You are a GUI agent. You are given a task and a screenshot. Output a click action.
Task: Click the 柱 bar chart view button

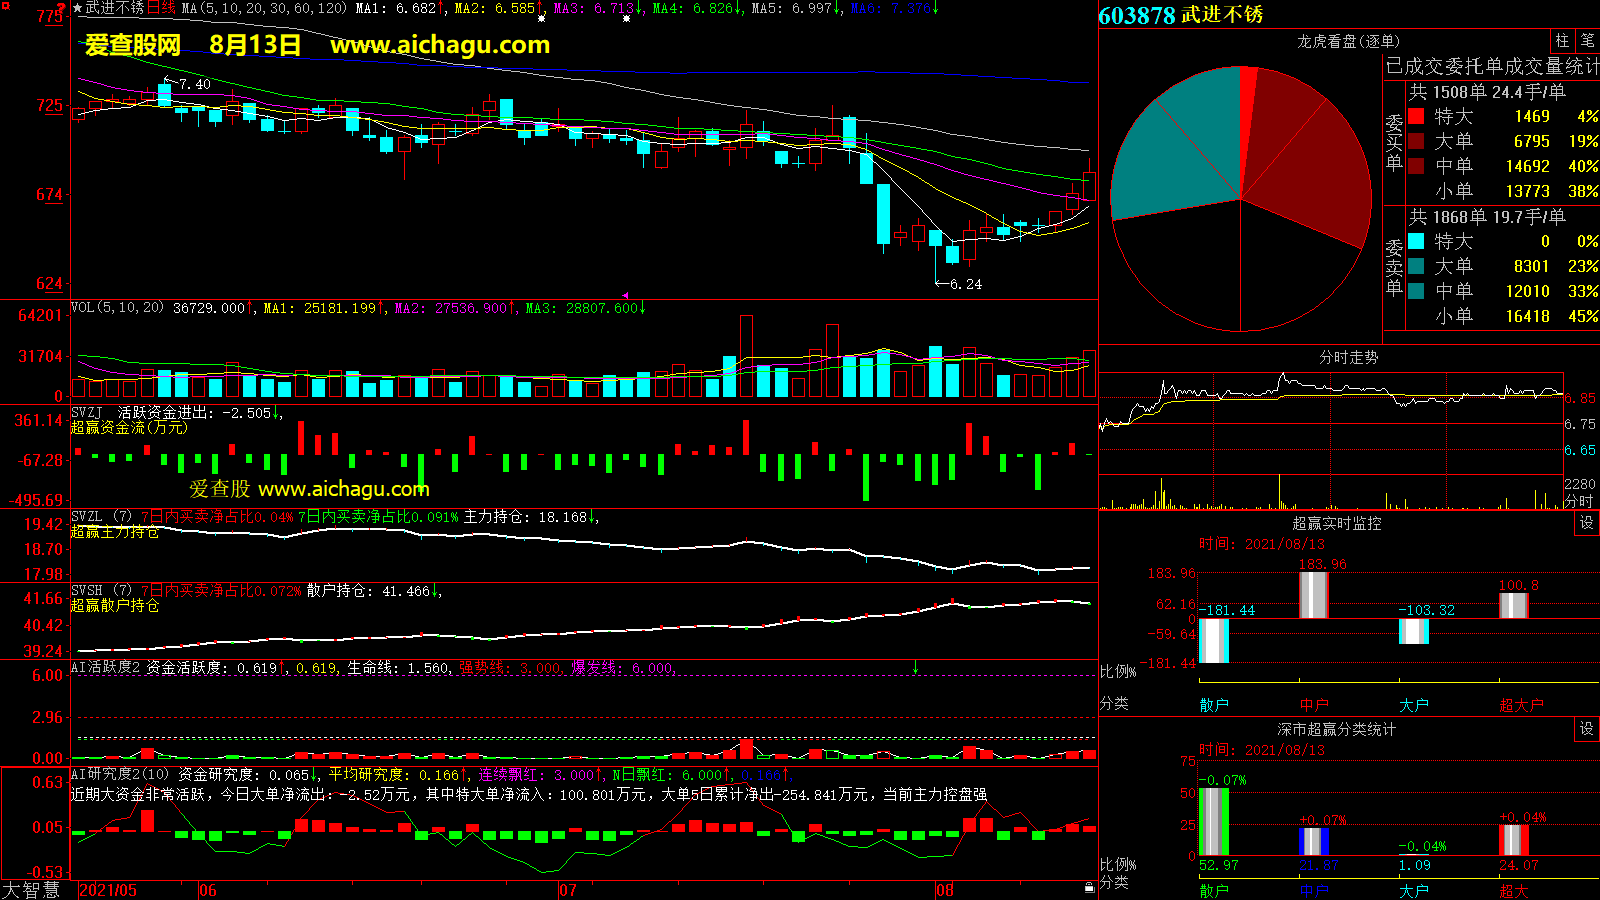[1562, 41]
